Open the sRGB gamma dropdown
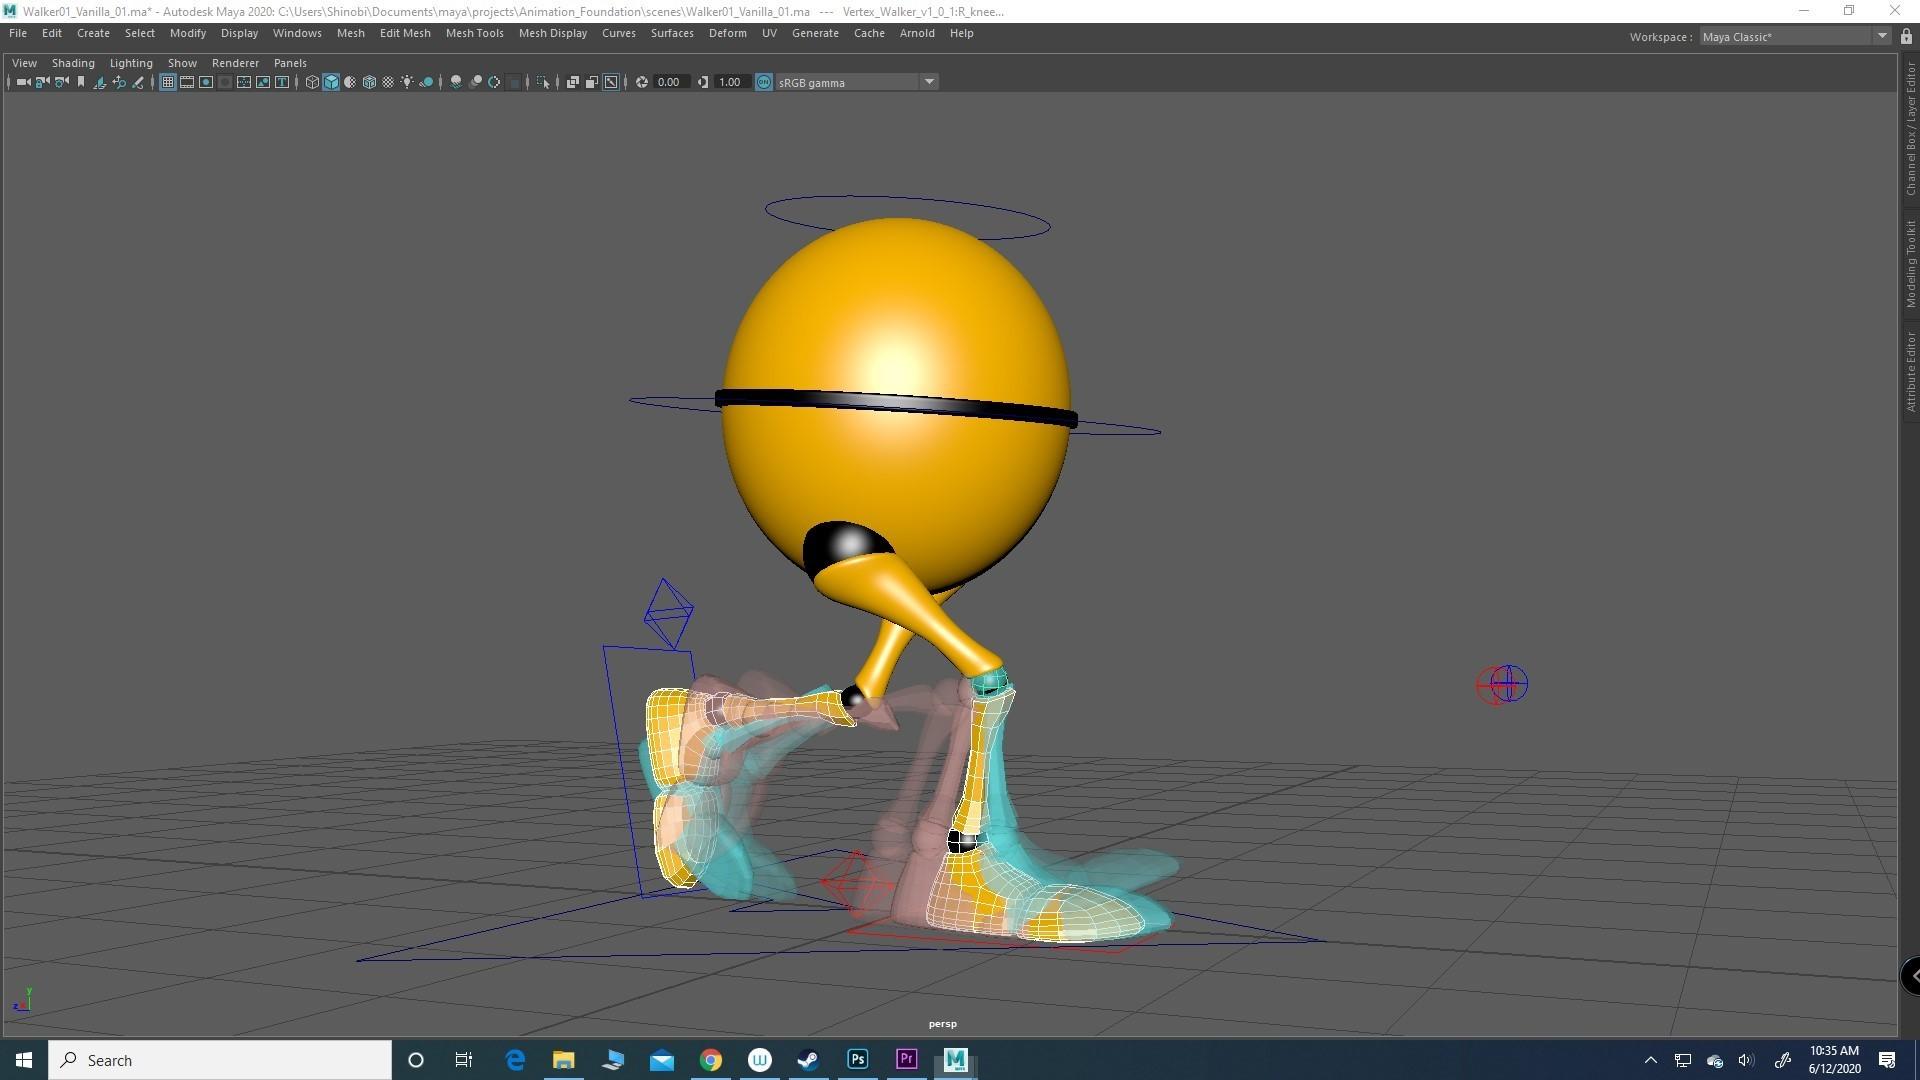 point(929,82)
